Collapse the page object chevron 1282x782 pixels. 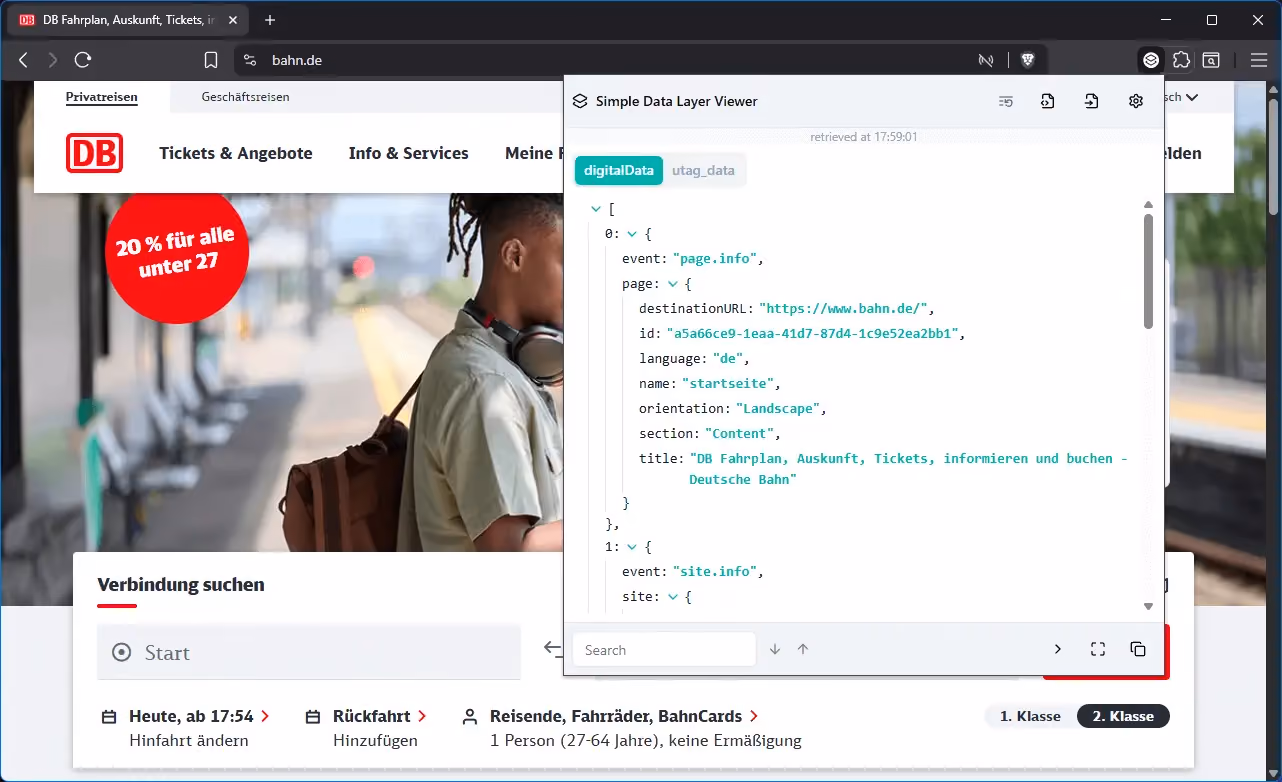[672, 284]
